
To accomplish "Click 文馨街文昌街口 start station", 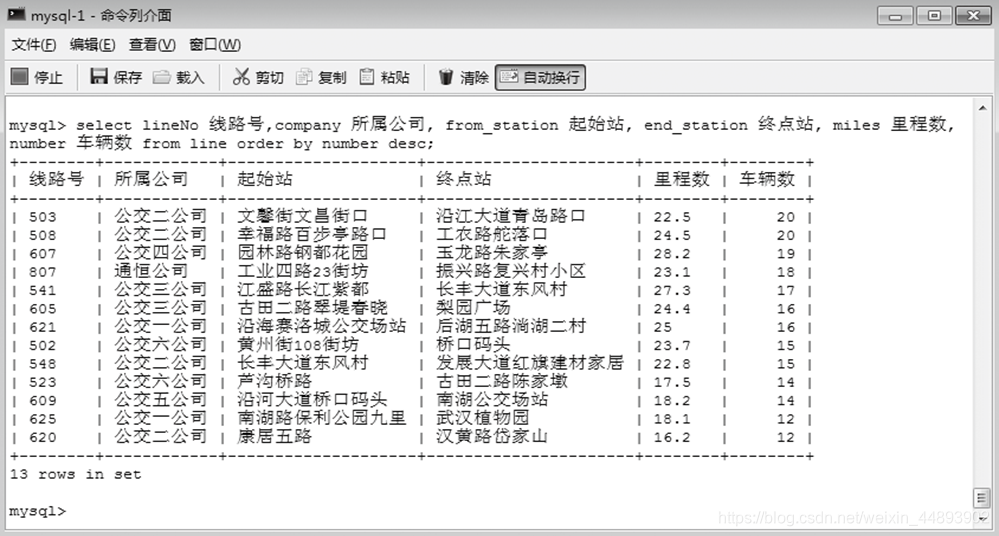I will coord(303,216).
